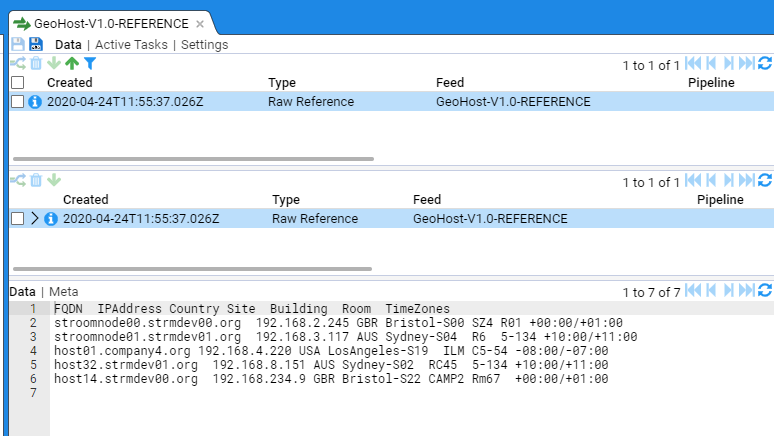Expand the lower list row chevron
The image size is (774, 436).
(34, 219)
